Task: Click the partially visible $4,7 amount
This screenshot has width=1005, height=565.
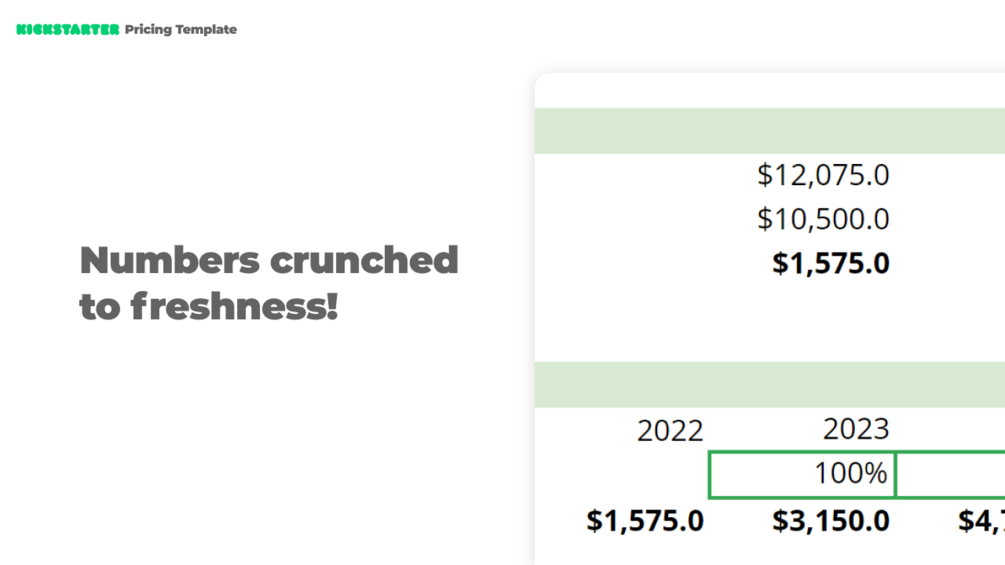Action: click(x=981, y=521)
